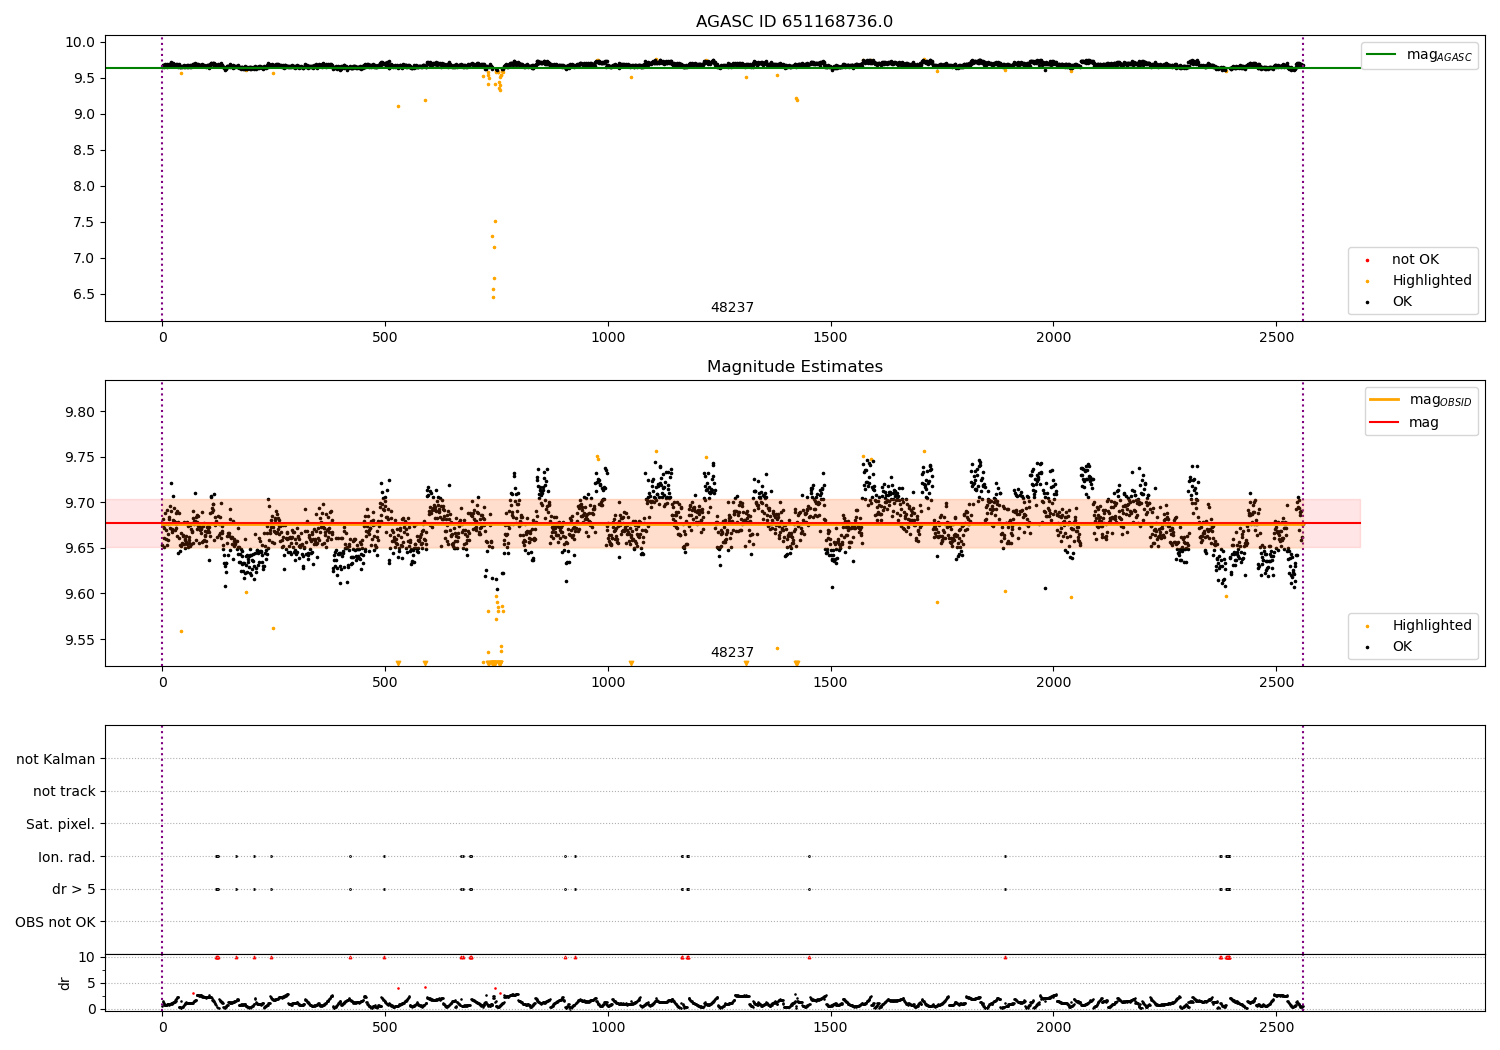Viewport: 1500px width, 1050px height.
Task: Click the 'dr > 5' row label
Action: [x=74, y=889]
